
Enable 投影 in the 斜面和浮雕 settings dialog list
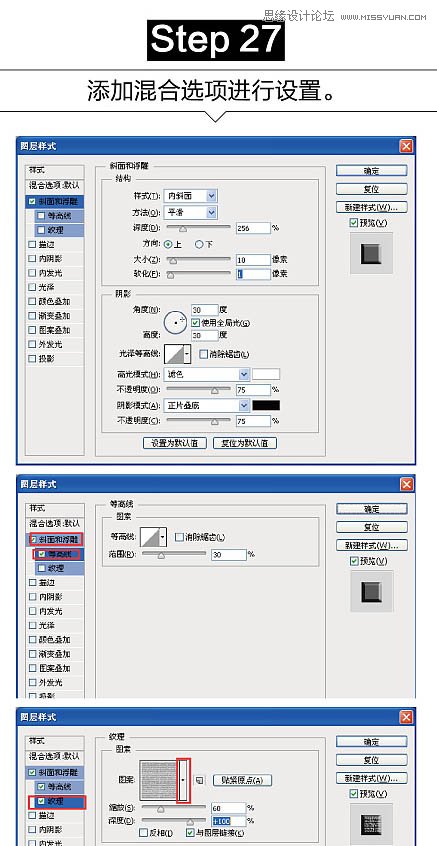tap(33, 358)
